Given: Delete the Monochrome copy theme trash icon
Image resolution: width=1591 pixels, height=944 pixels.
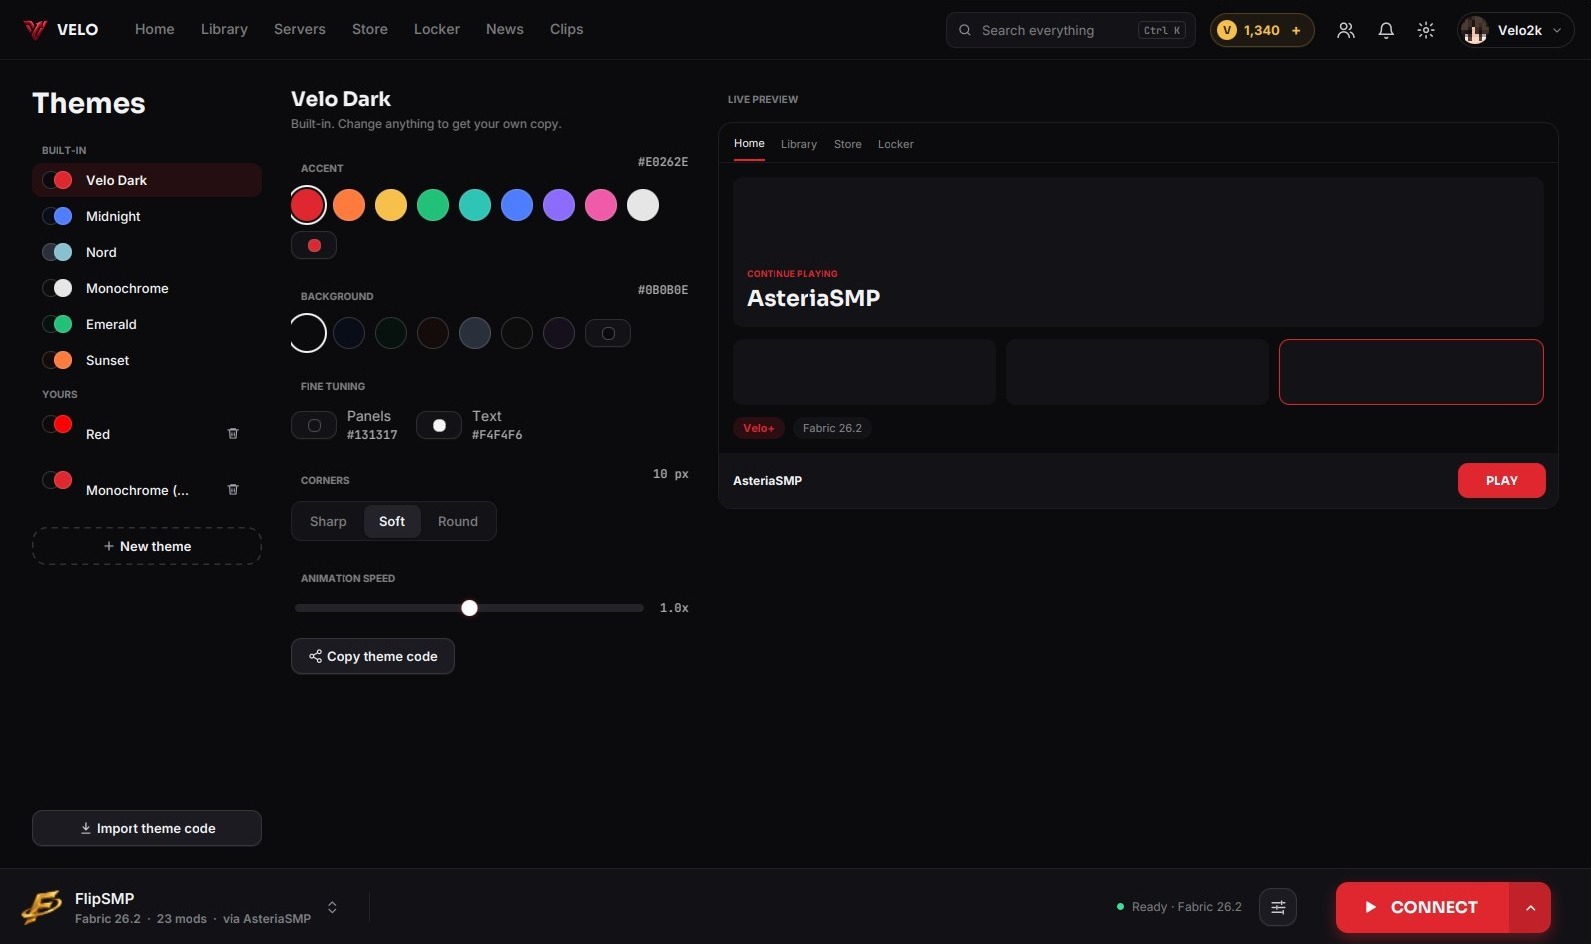Looking at the screenshot, I should tap(233, 490).
